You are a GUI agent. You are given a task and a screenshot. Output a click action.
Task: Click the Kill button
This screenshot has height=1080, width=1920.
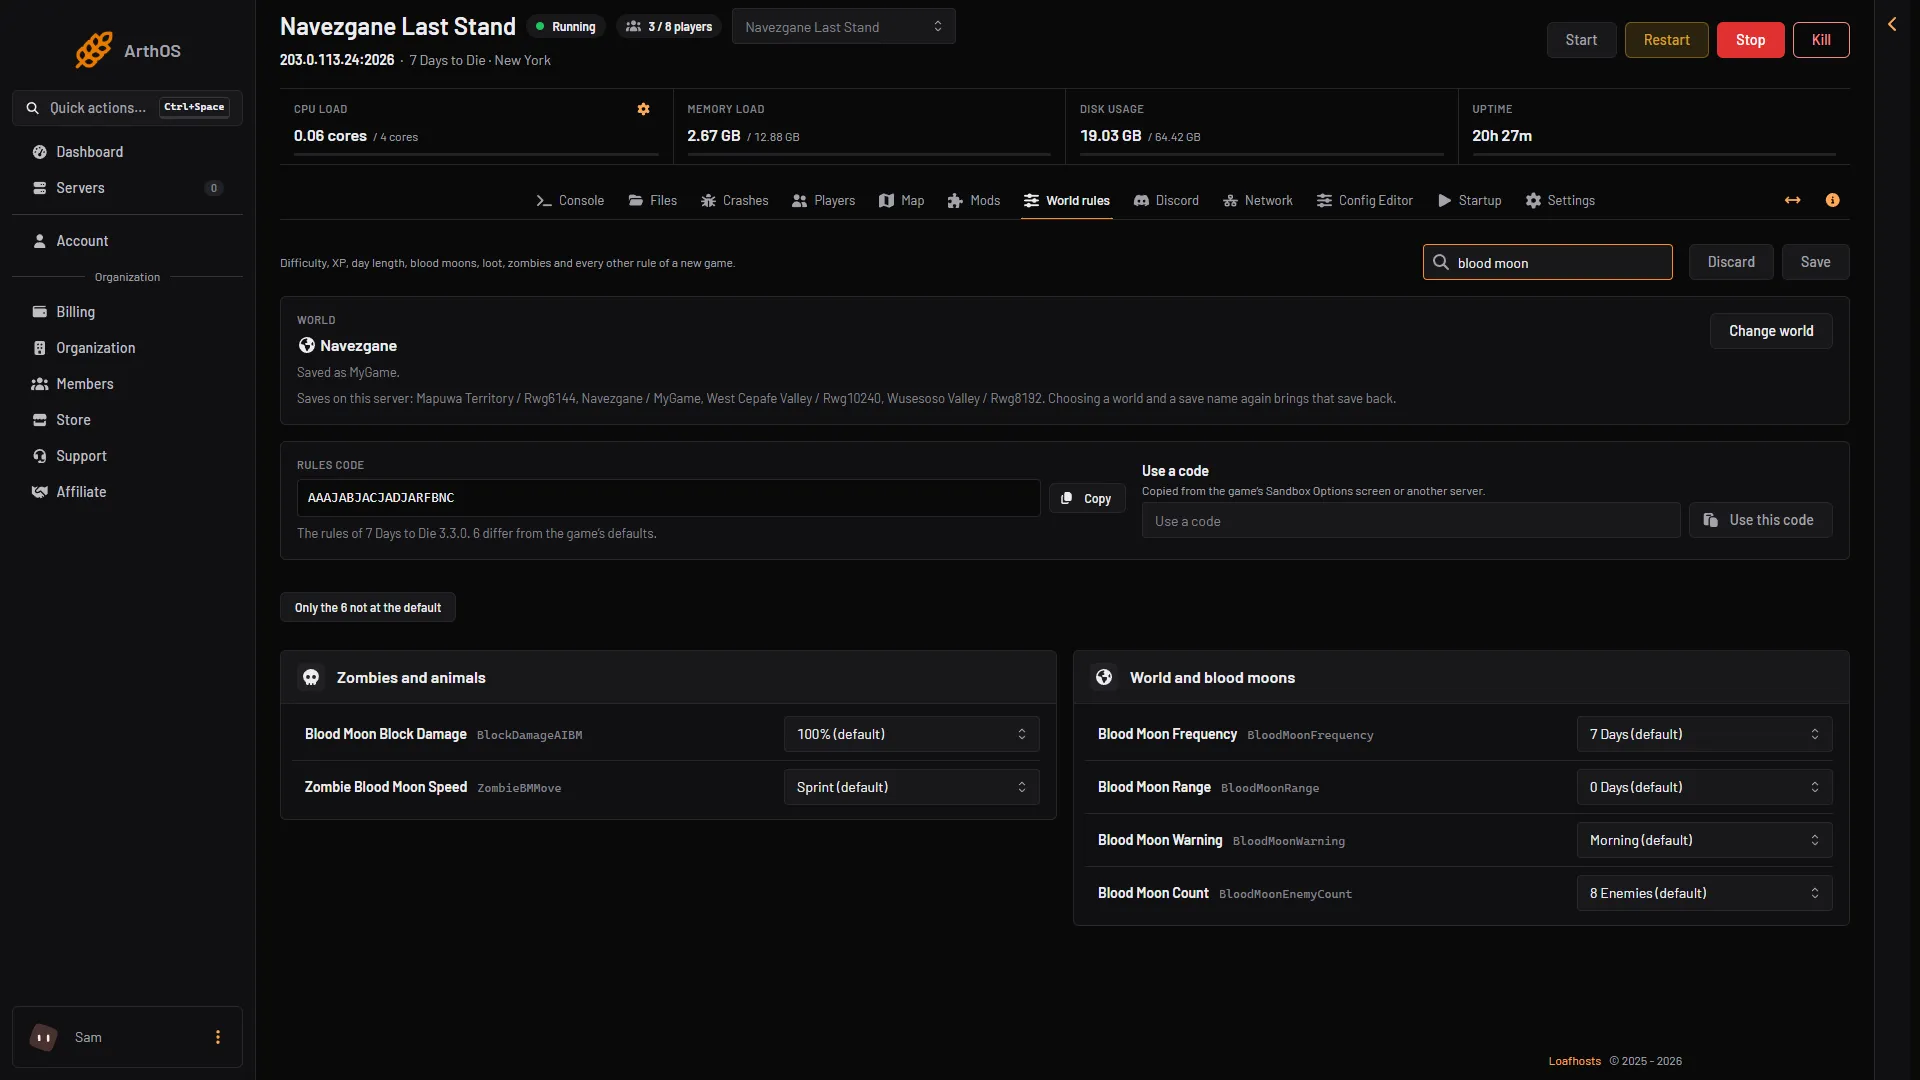point(1821,40)
